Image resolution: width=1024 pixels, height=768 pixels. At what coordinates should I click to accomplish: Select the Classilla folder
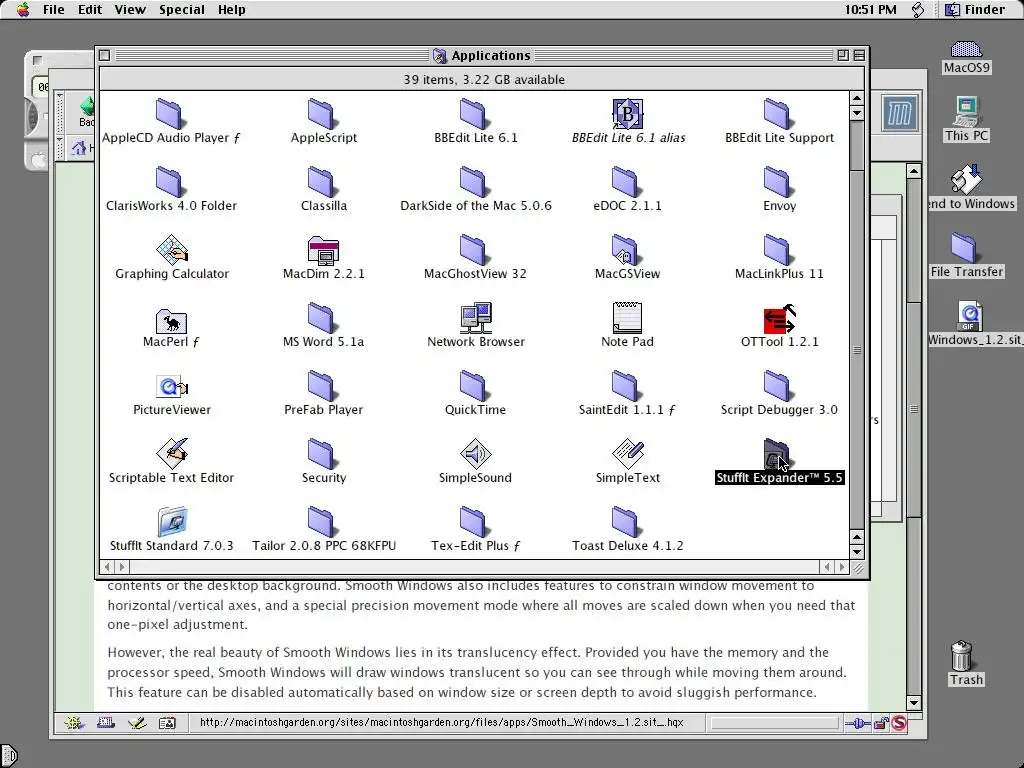point(321,182)
